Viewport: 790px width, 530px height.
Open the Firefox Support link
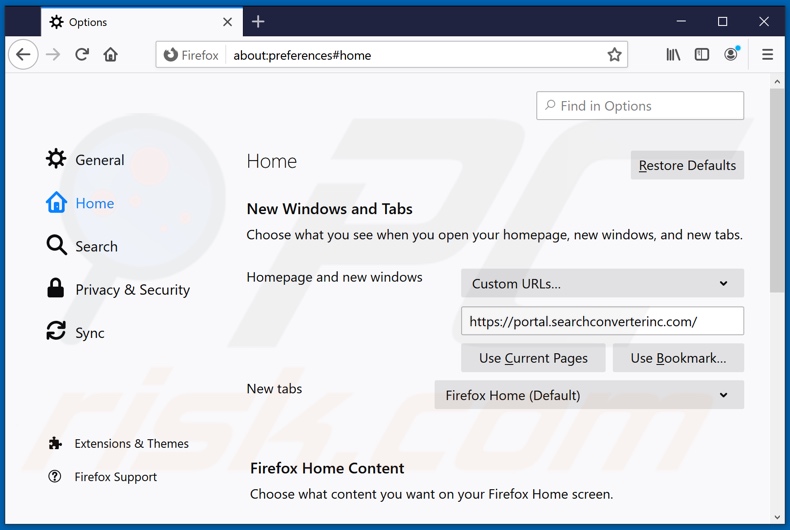tap(115, 477)
